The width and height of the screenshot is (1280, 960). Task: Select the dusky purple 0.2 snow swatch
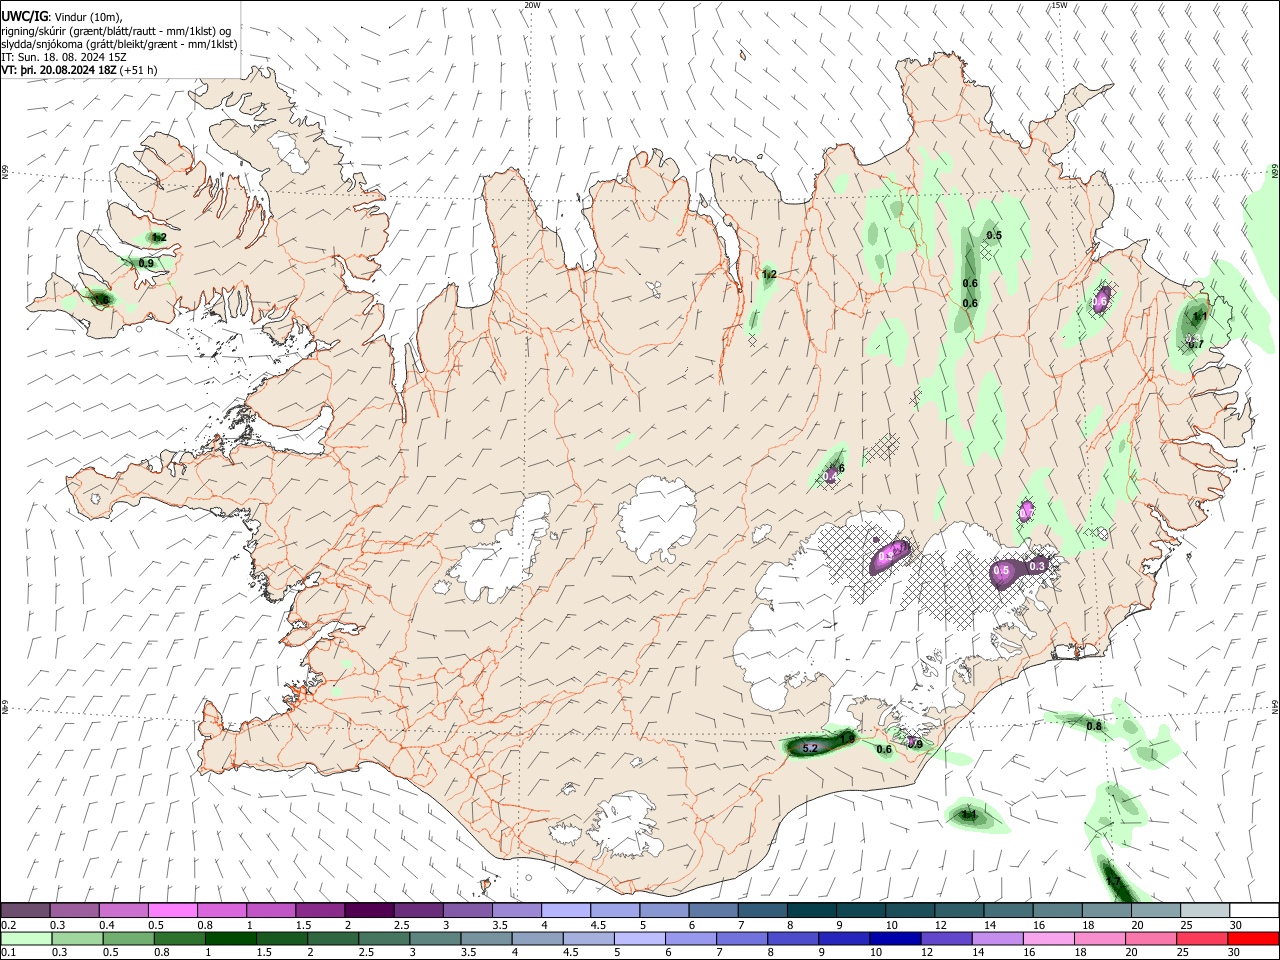tap(25, 911)
